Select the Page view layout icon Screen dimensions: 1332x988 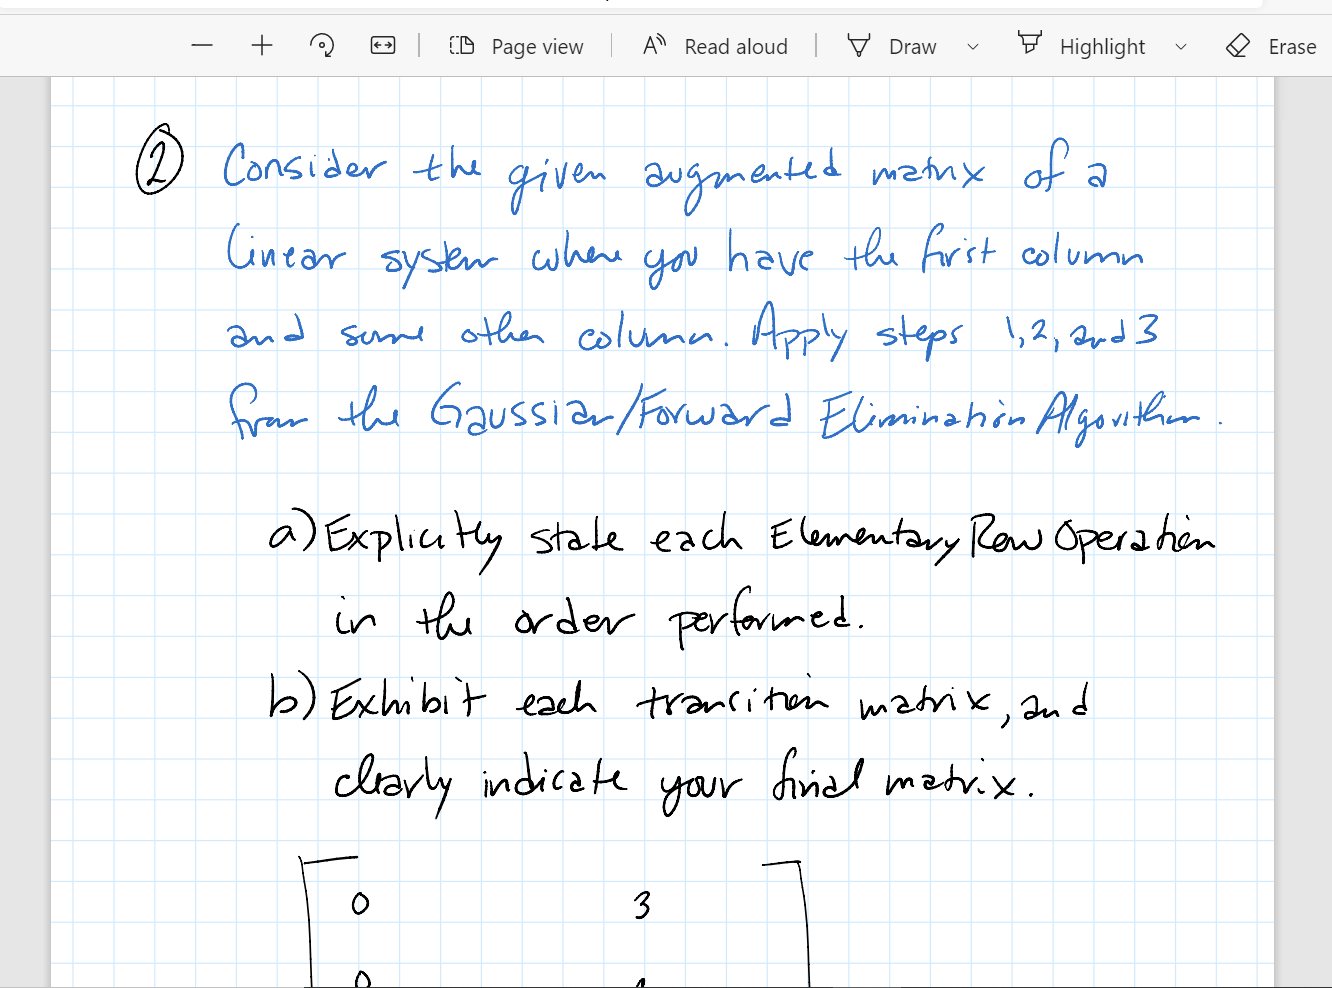pos(460,45)
